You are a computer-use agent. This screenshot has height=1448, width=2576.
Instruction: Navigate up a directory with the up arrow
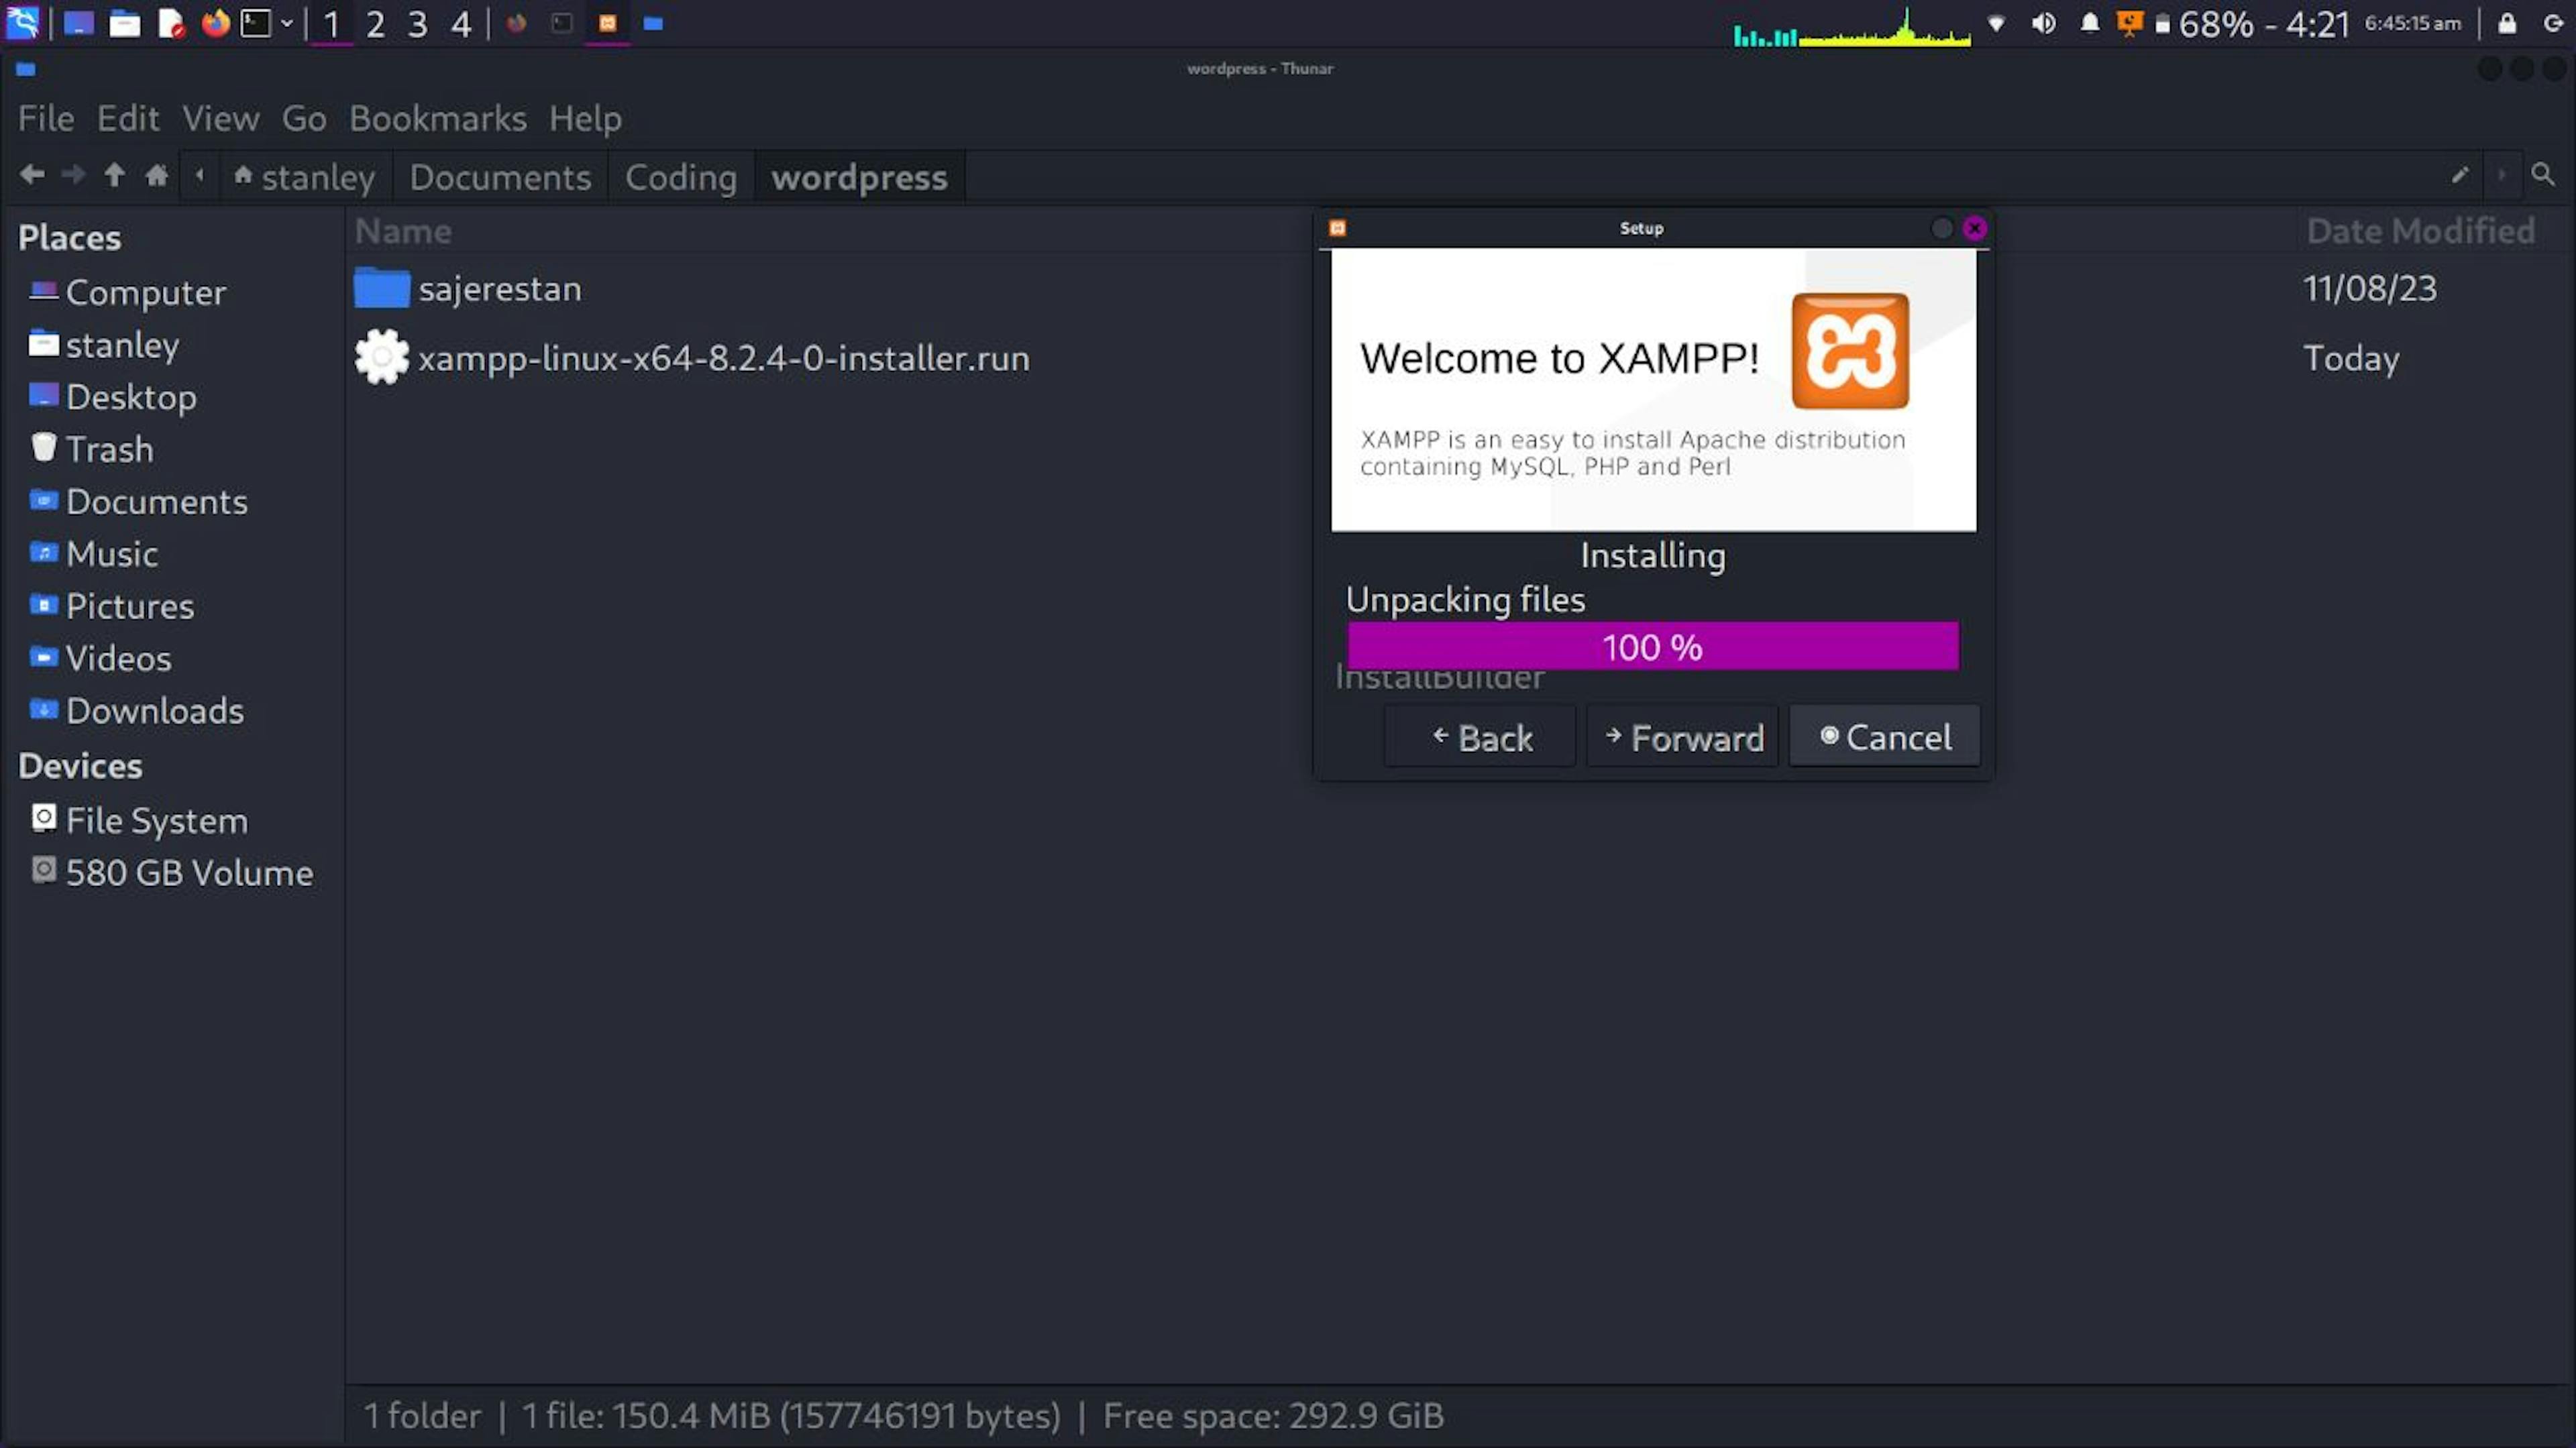(x=114, y=174)
